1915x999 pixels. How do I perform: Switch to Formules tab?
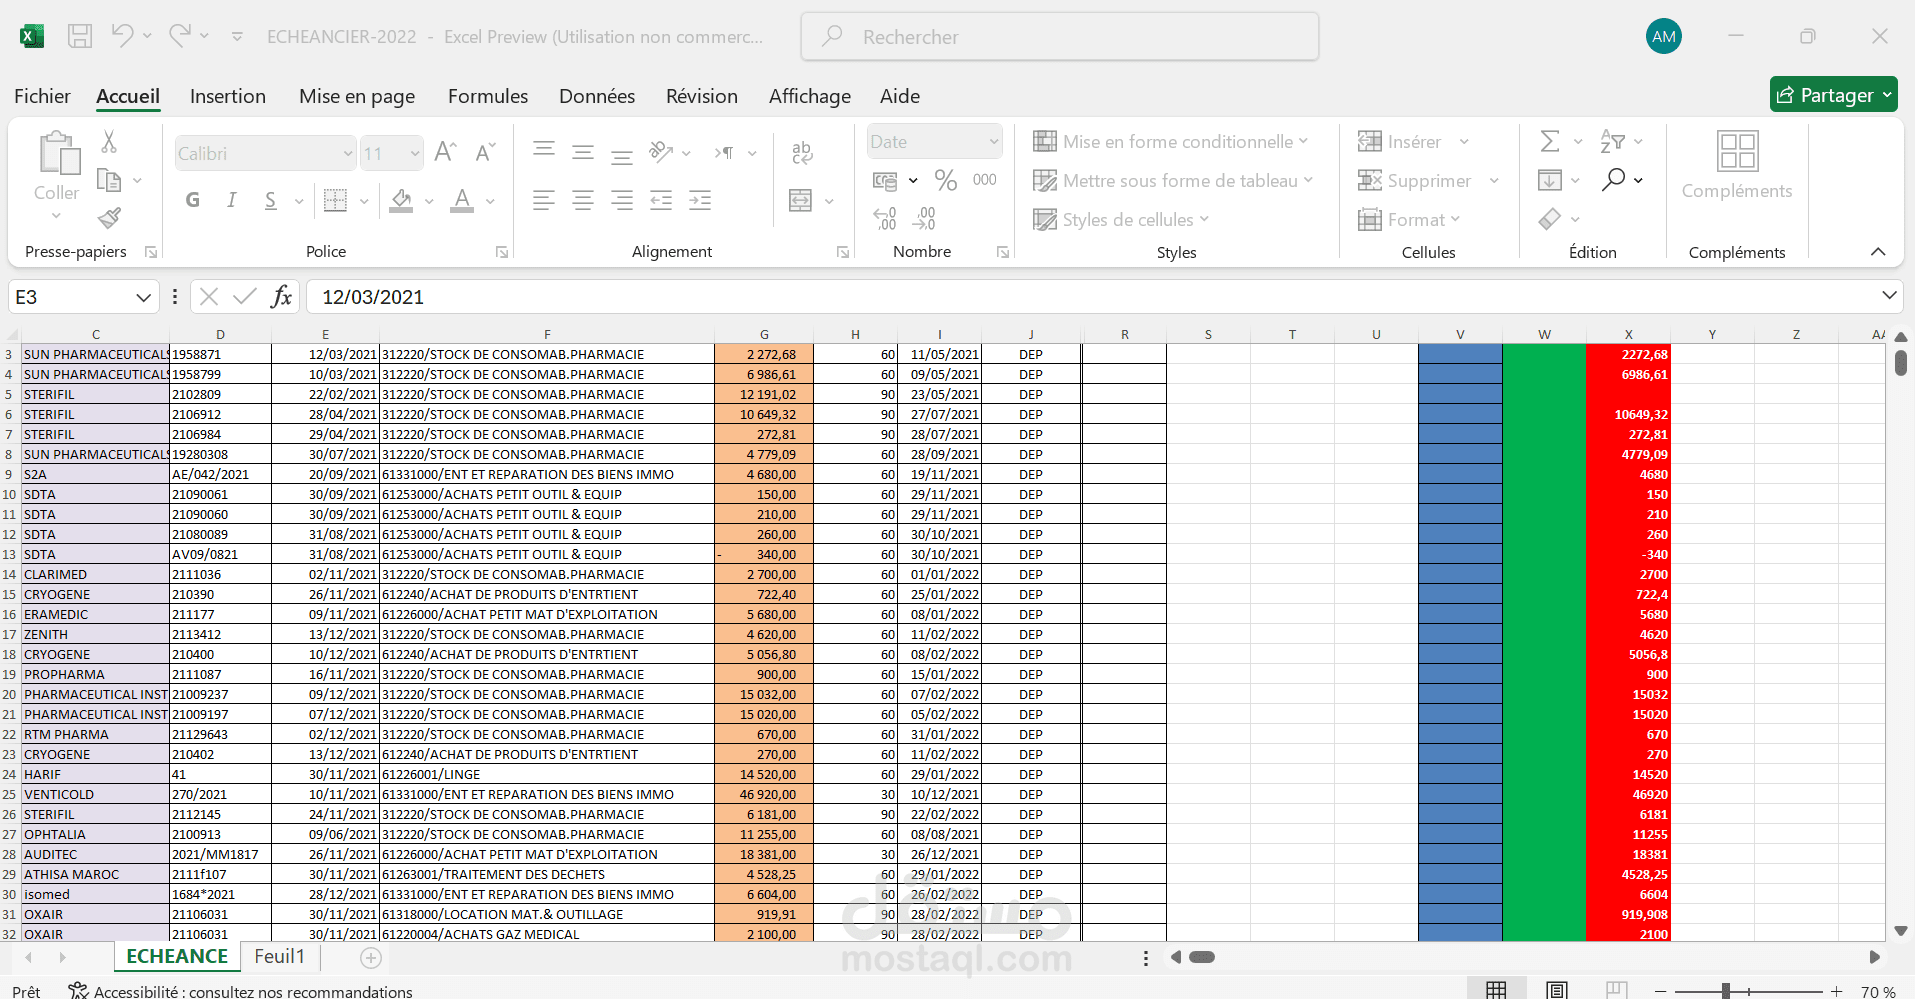click(x=488, y=96)
